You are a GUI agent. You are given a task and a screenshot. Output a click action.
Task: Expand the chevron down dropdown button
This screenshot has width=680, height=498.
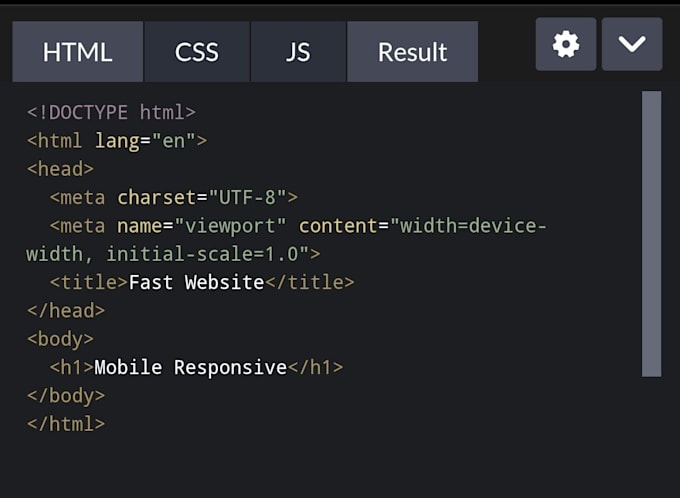coord(632,44)
